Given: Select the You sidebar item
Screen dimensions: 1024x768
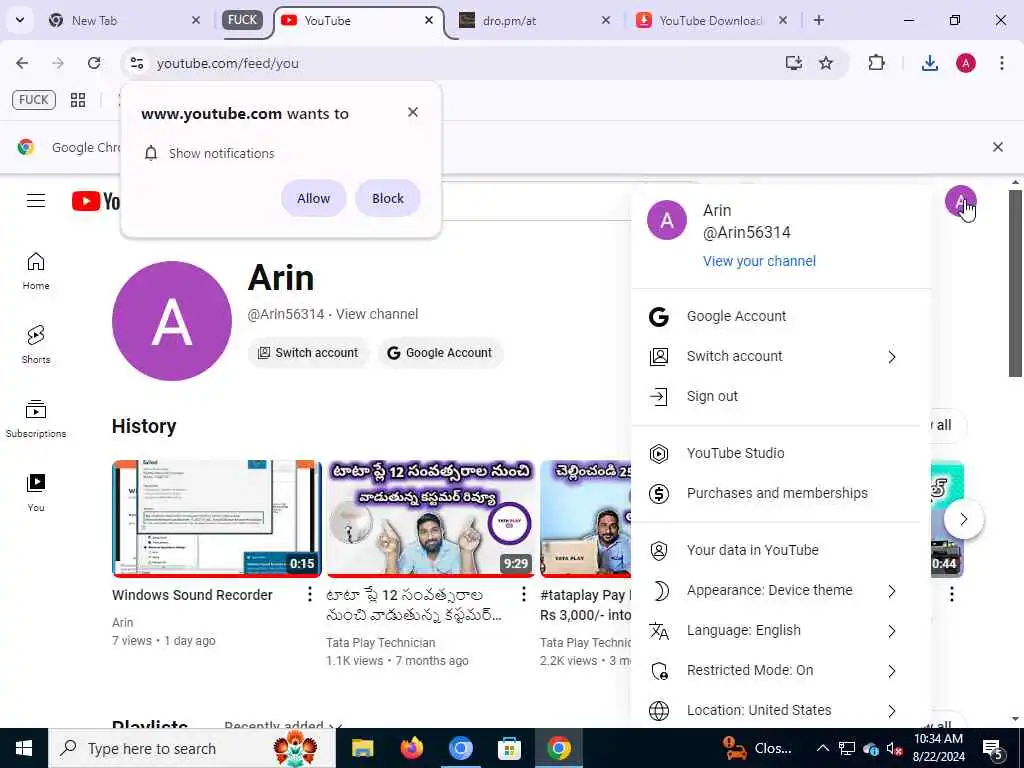Looking at the screenshot, I should pyautogui.click(x=36, y=492).
